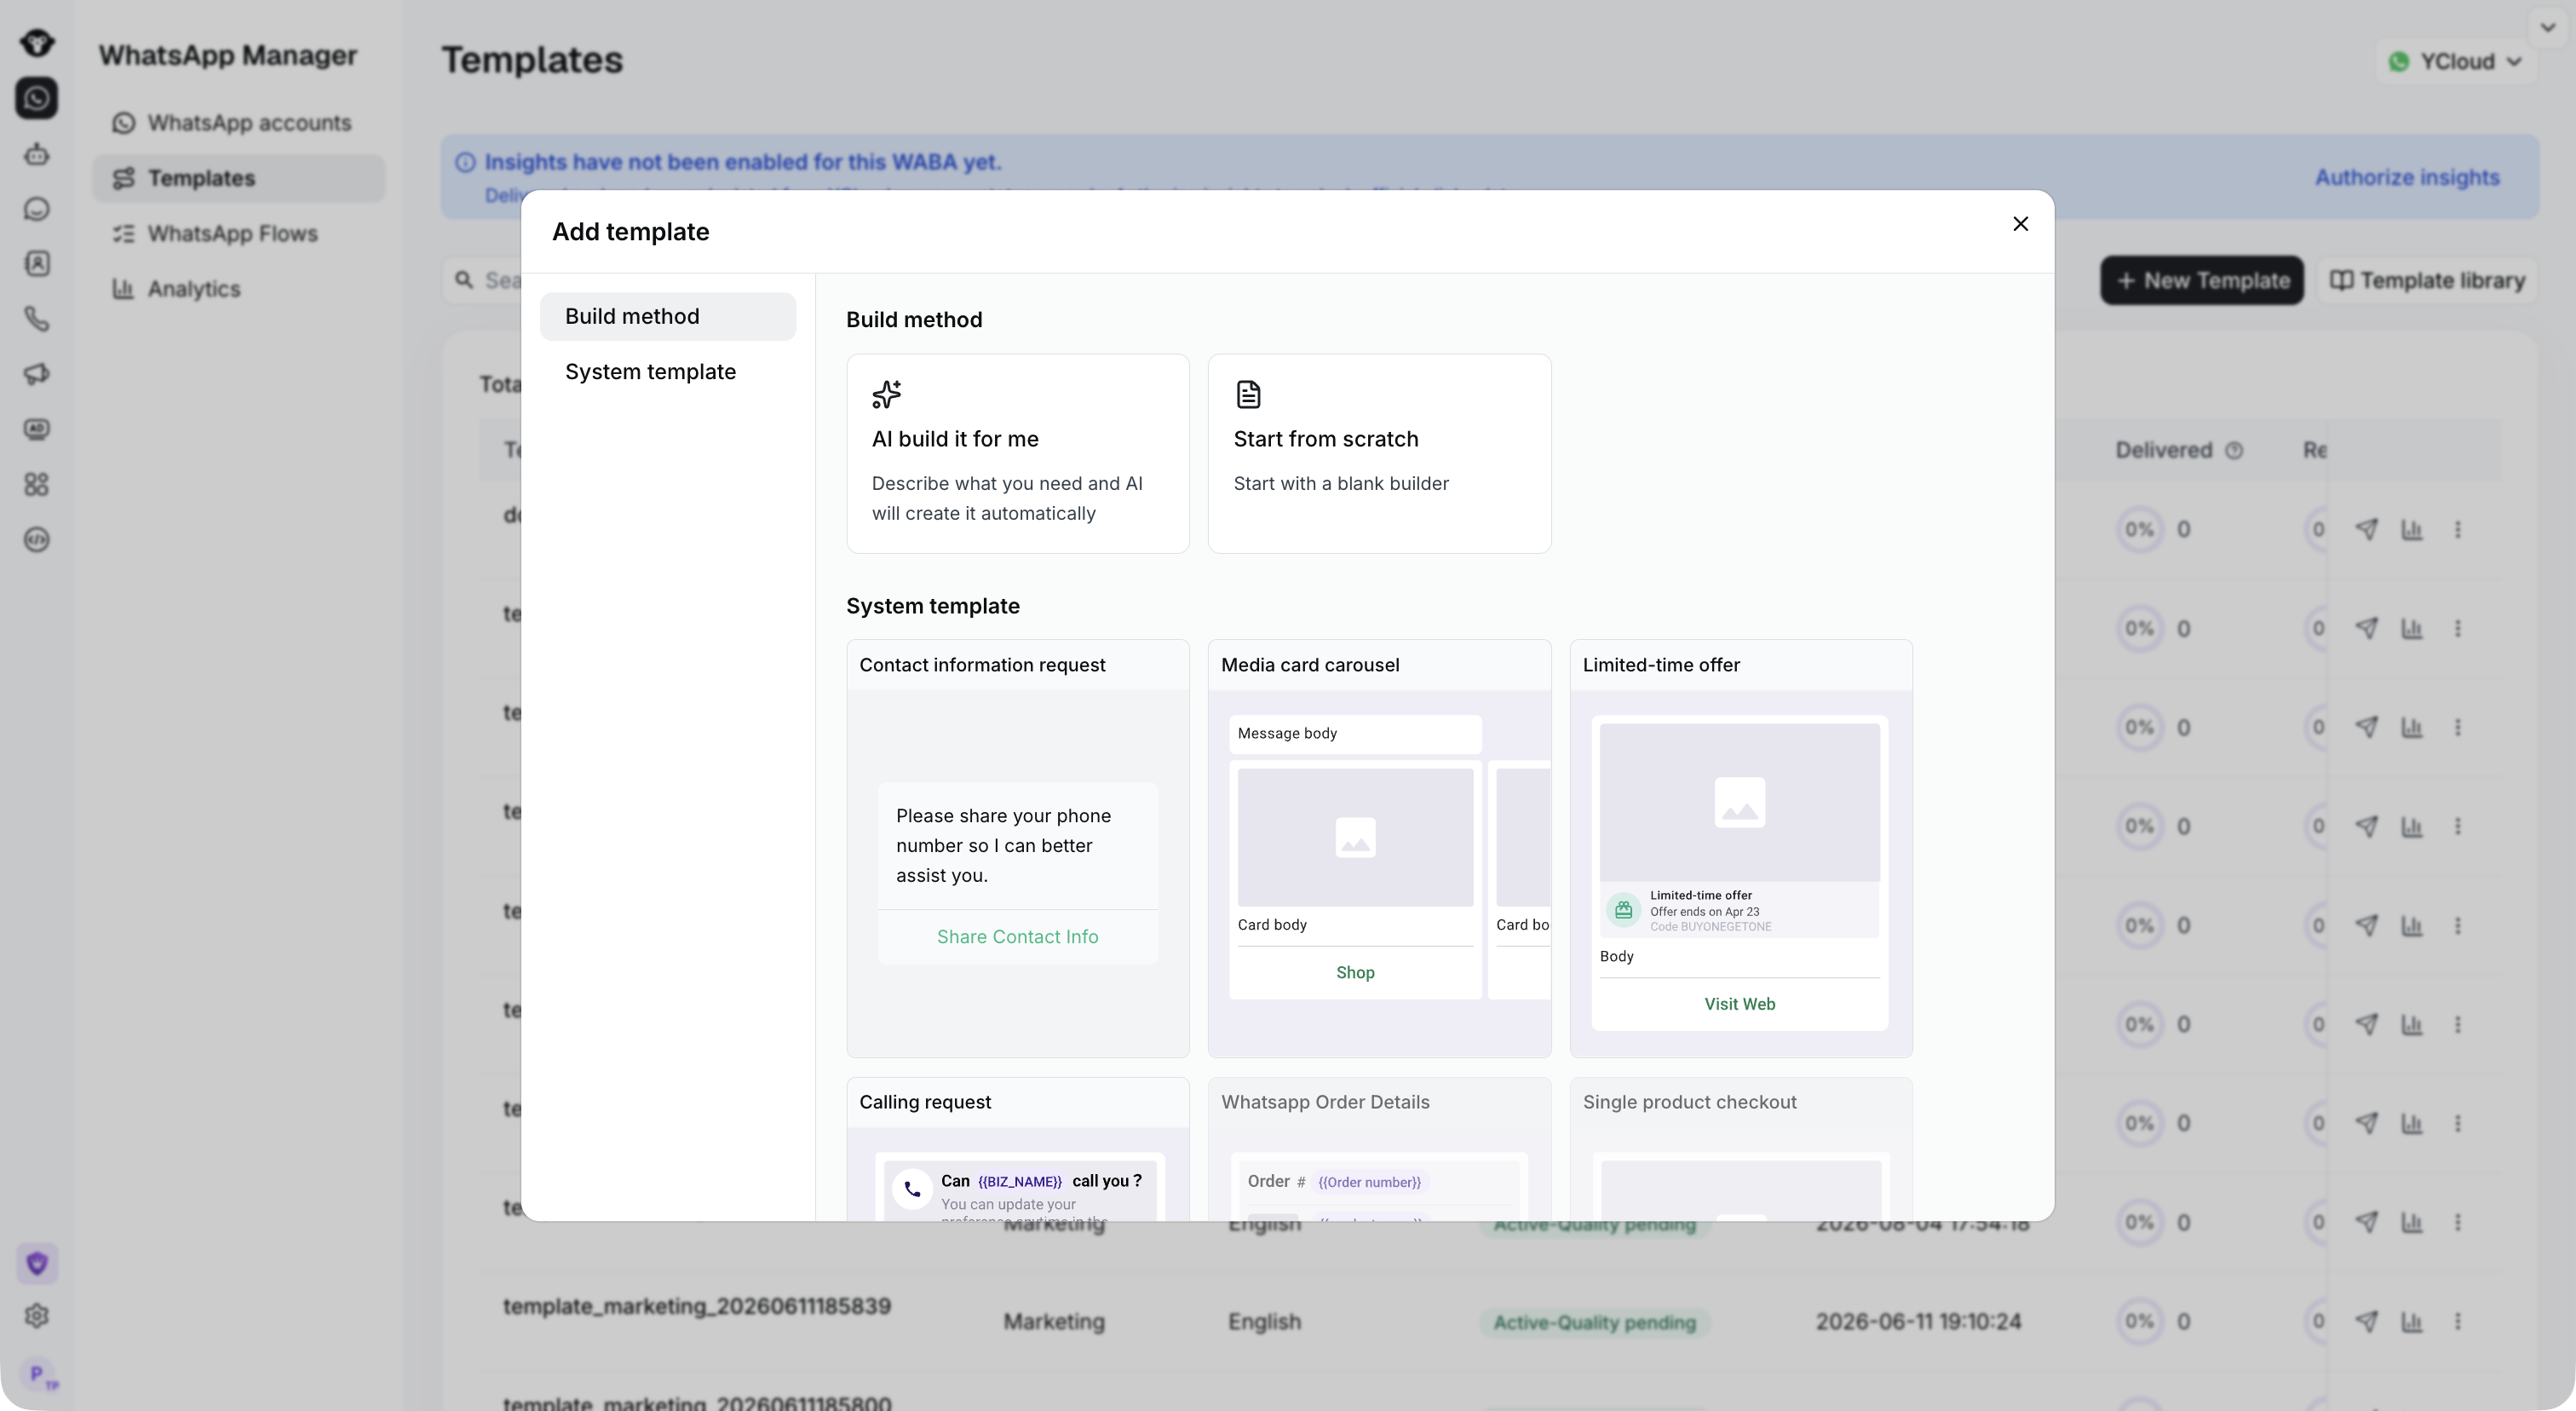Click Delivered info tooltip icon

[2234, 451]
